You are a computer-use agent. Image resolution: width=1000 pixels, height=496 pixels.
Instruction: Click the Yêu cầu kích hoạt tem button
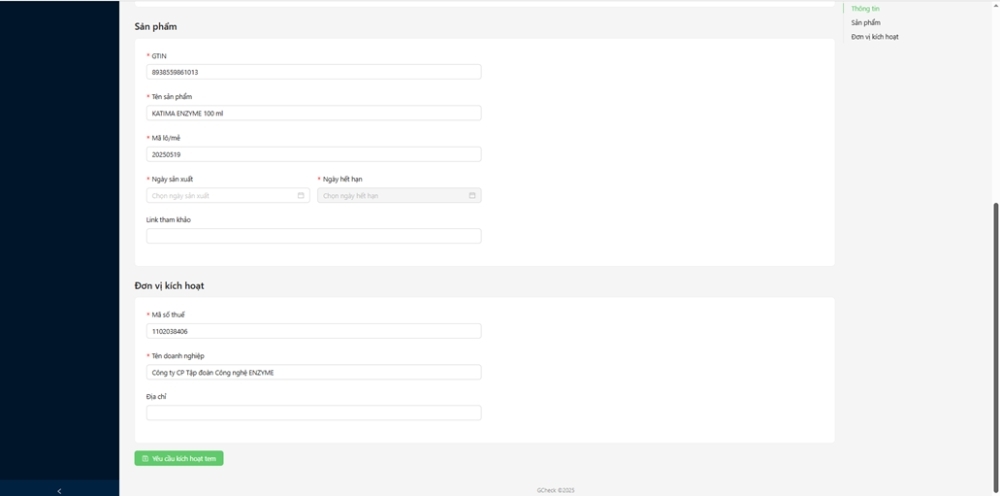click(x=179, y=458)
